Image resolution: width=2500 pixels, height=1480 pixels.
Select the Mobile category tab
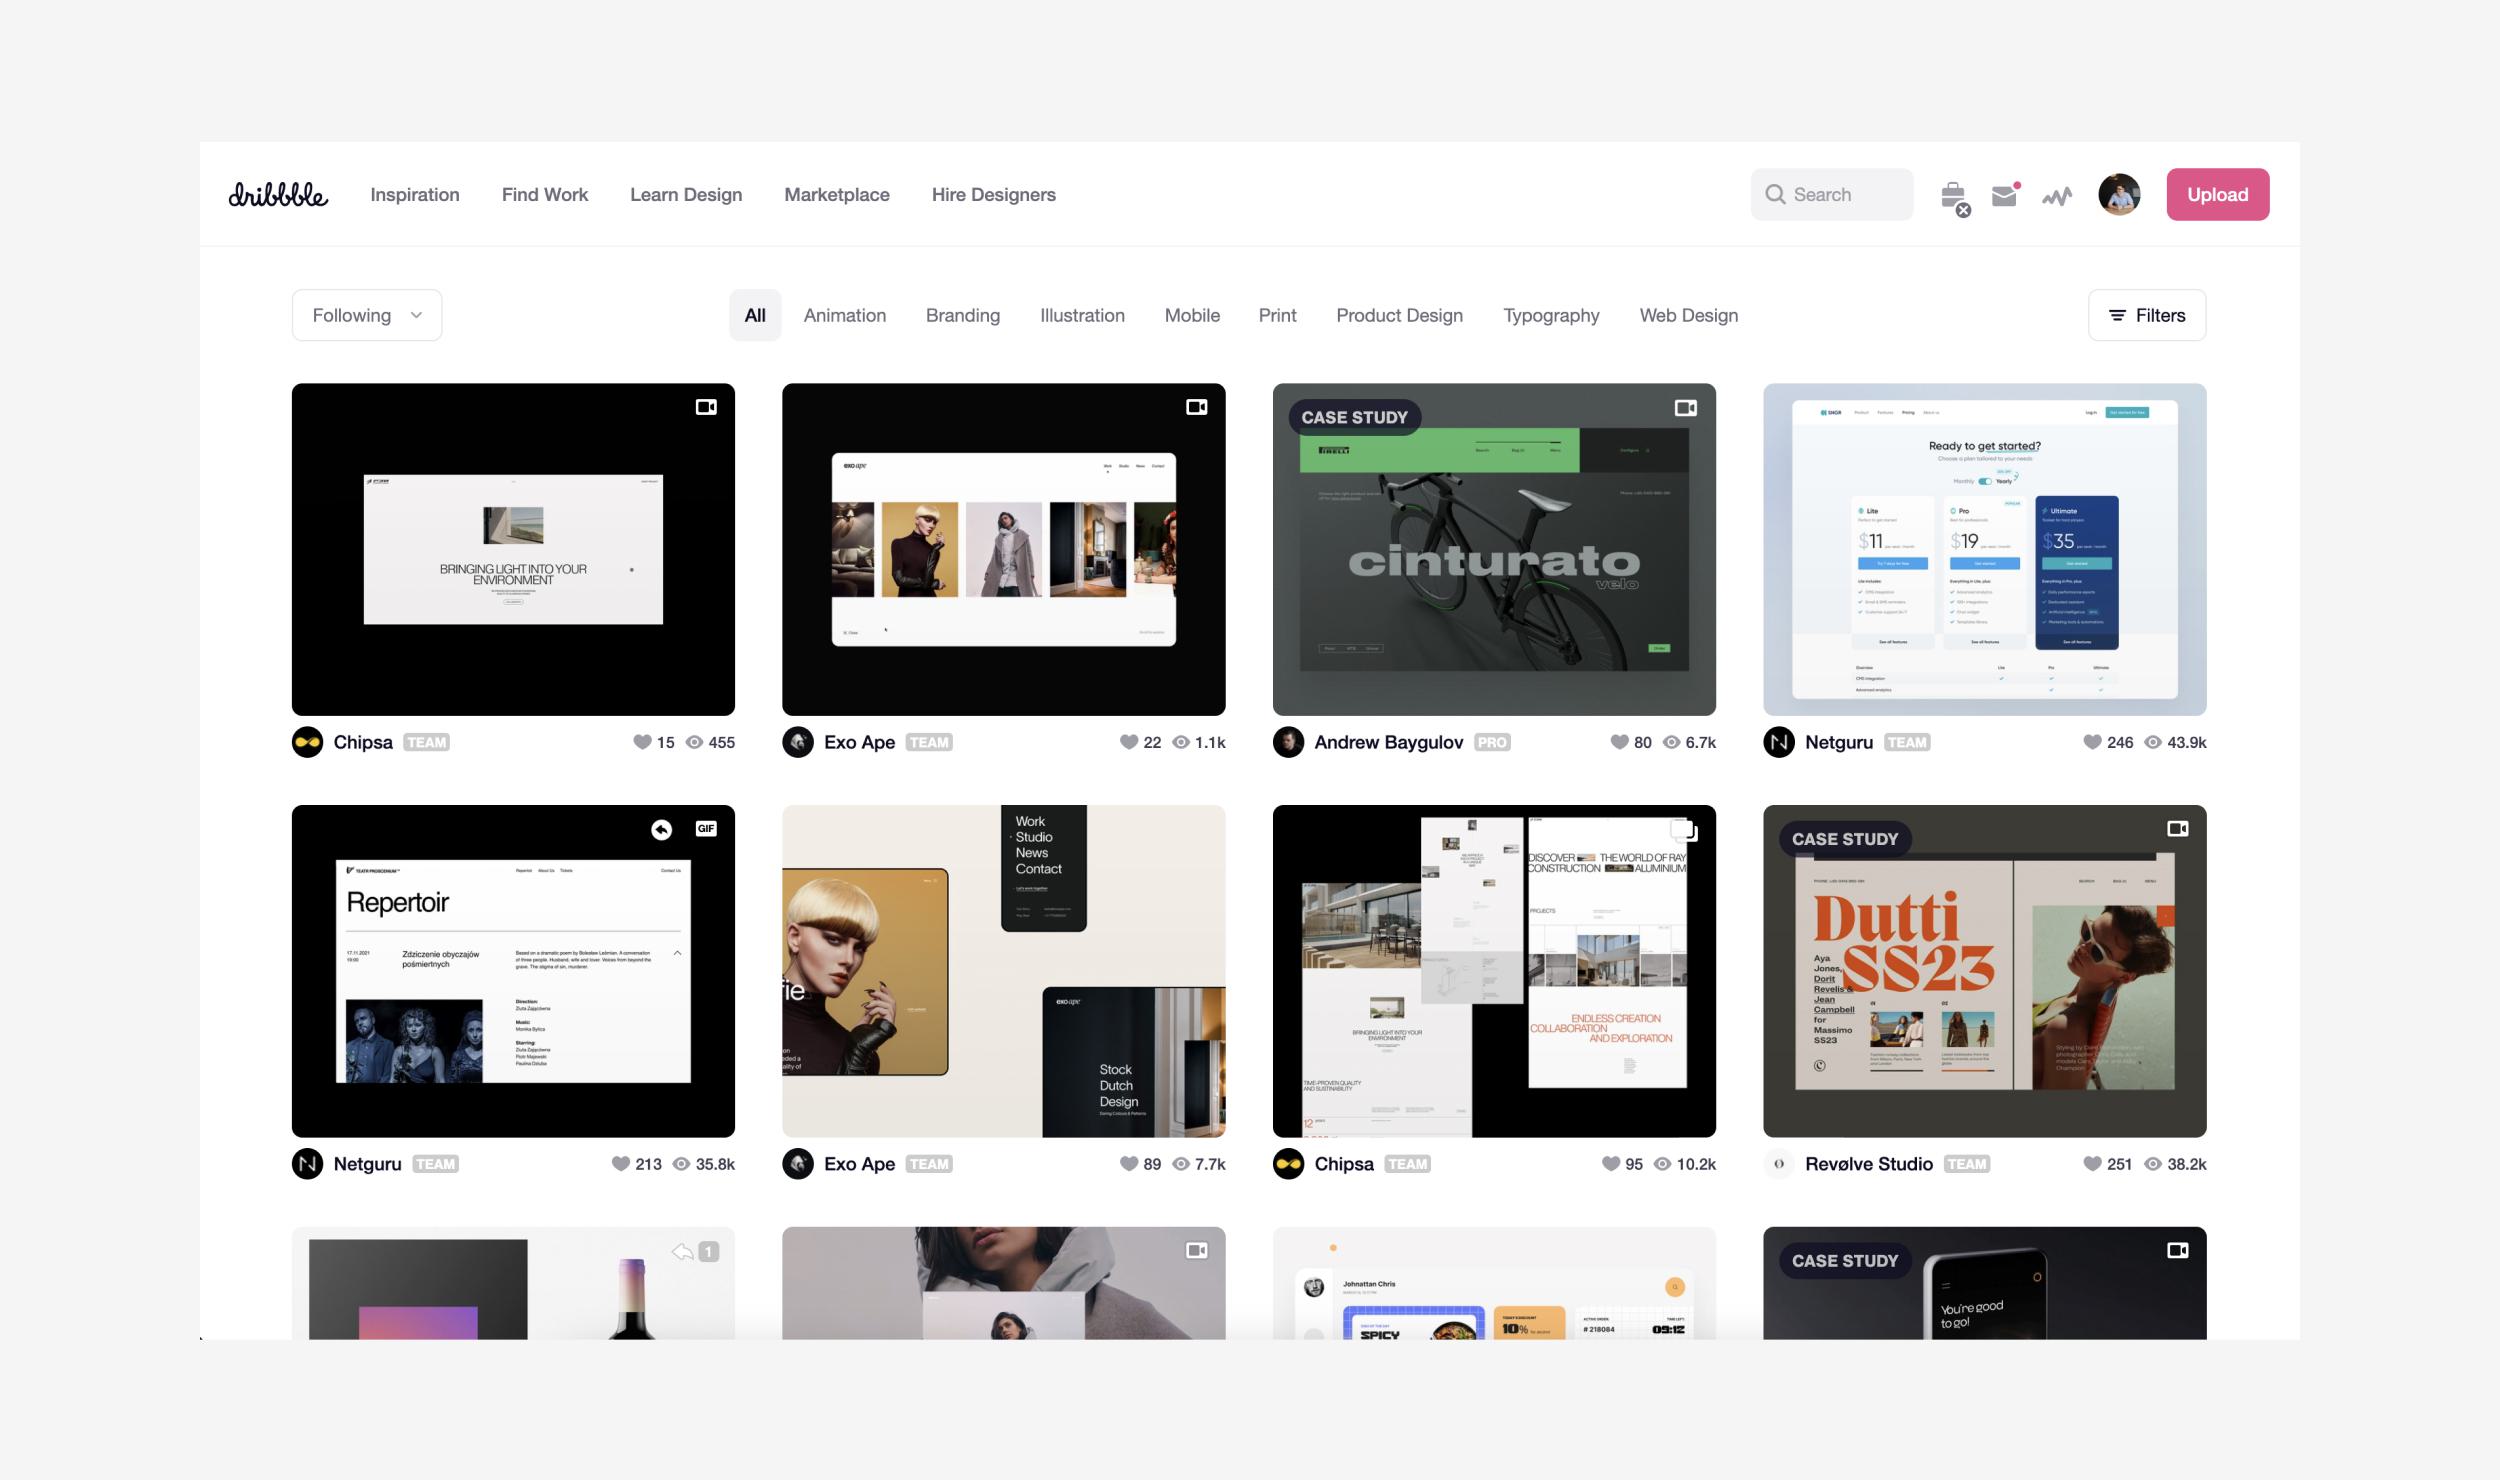pyautogui.click(x=1192, y=315)
